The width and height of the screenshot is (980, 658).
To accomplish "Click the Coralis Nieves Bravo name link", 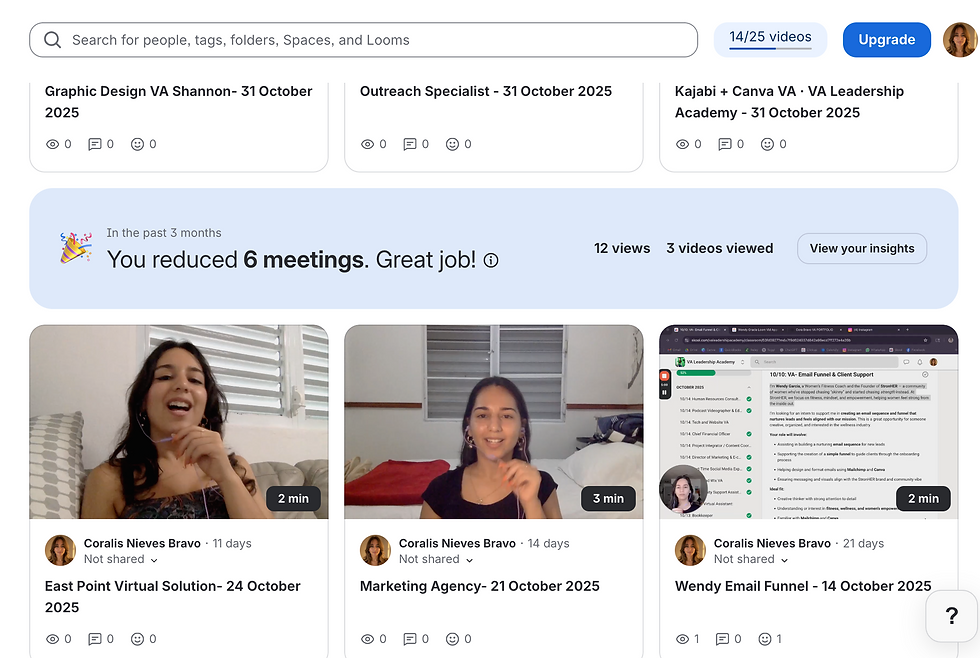I will point(142,542).
